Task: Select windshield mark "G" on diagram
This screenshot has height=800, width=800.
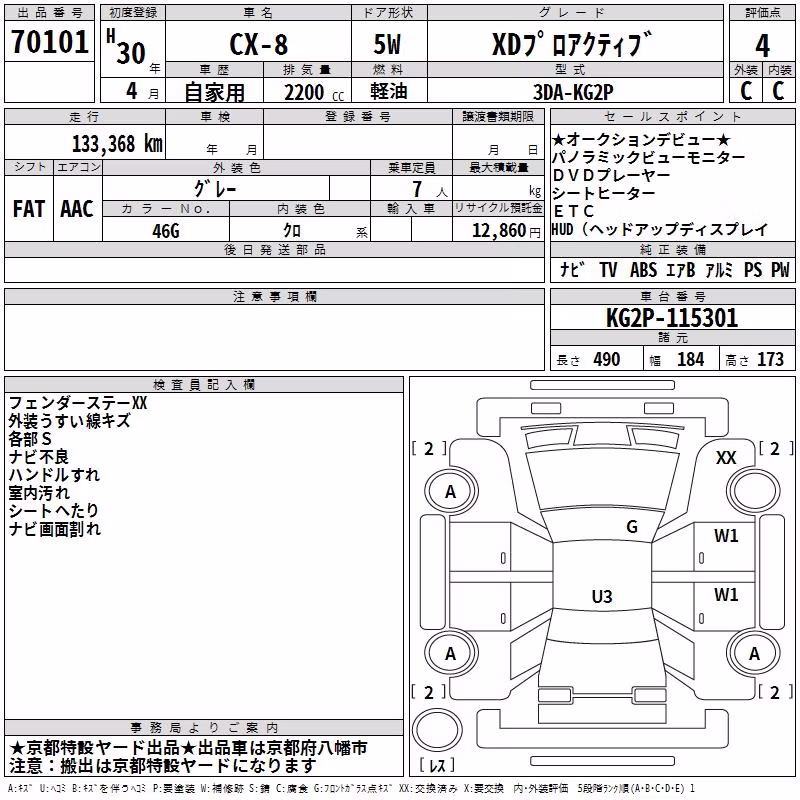Action: (x=632, y=527)
